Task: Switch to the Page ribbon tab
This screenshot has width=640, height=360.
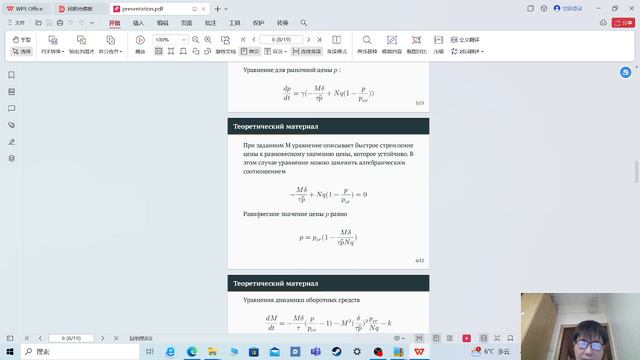Action: (x=187, y=23)
